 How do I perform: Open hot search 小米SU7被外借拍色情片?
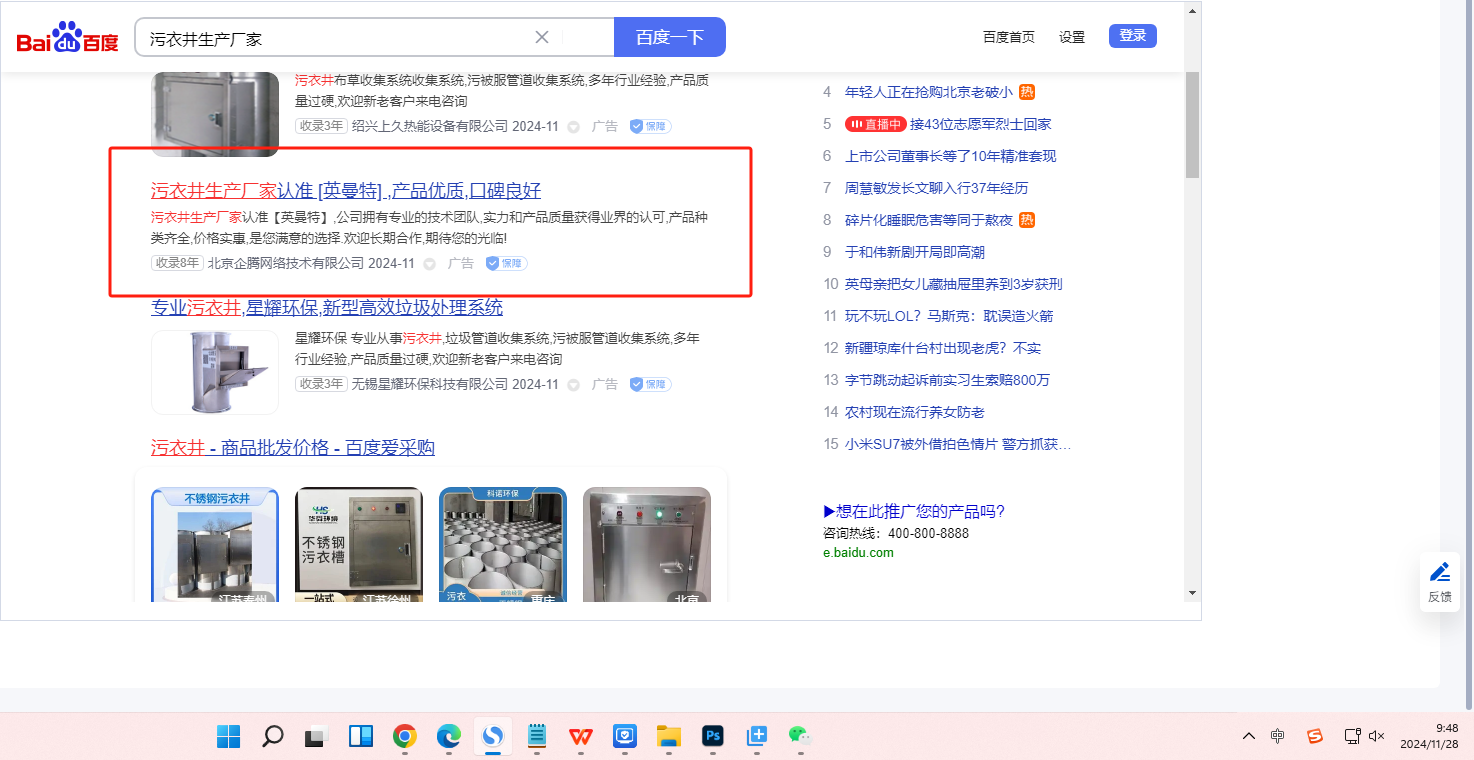[x=958, y=444]
